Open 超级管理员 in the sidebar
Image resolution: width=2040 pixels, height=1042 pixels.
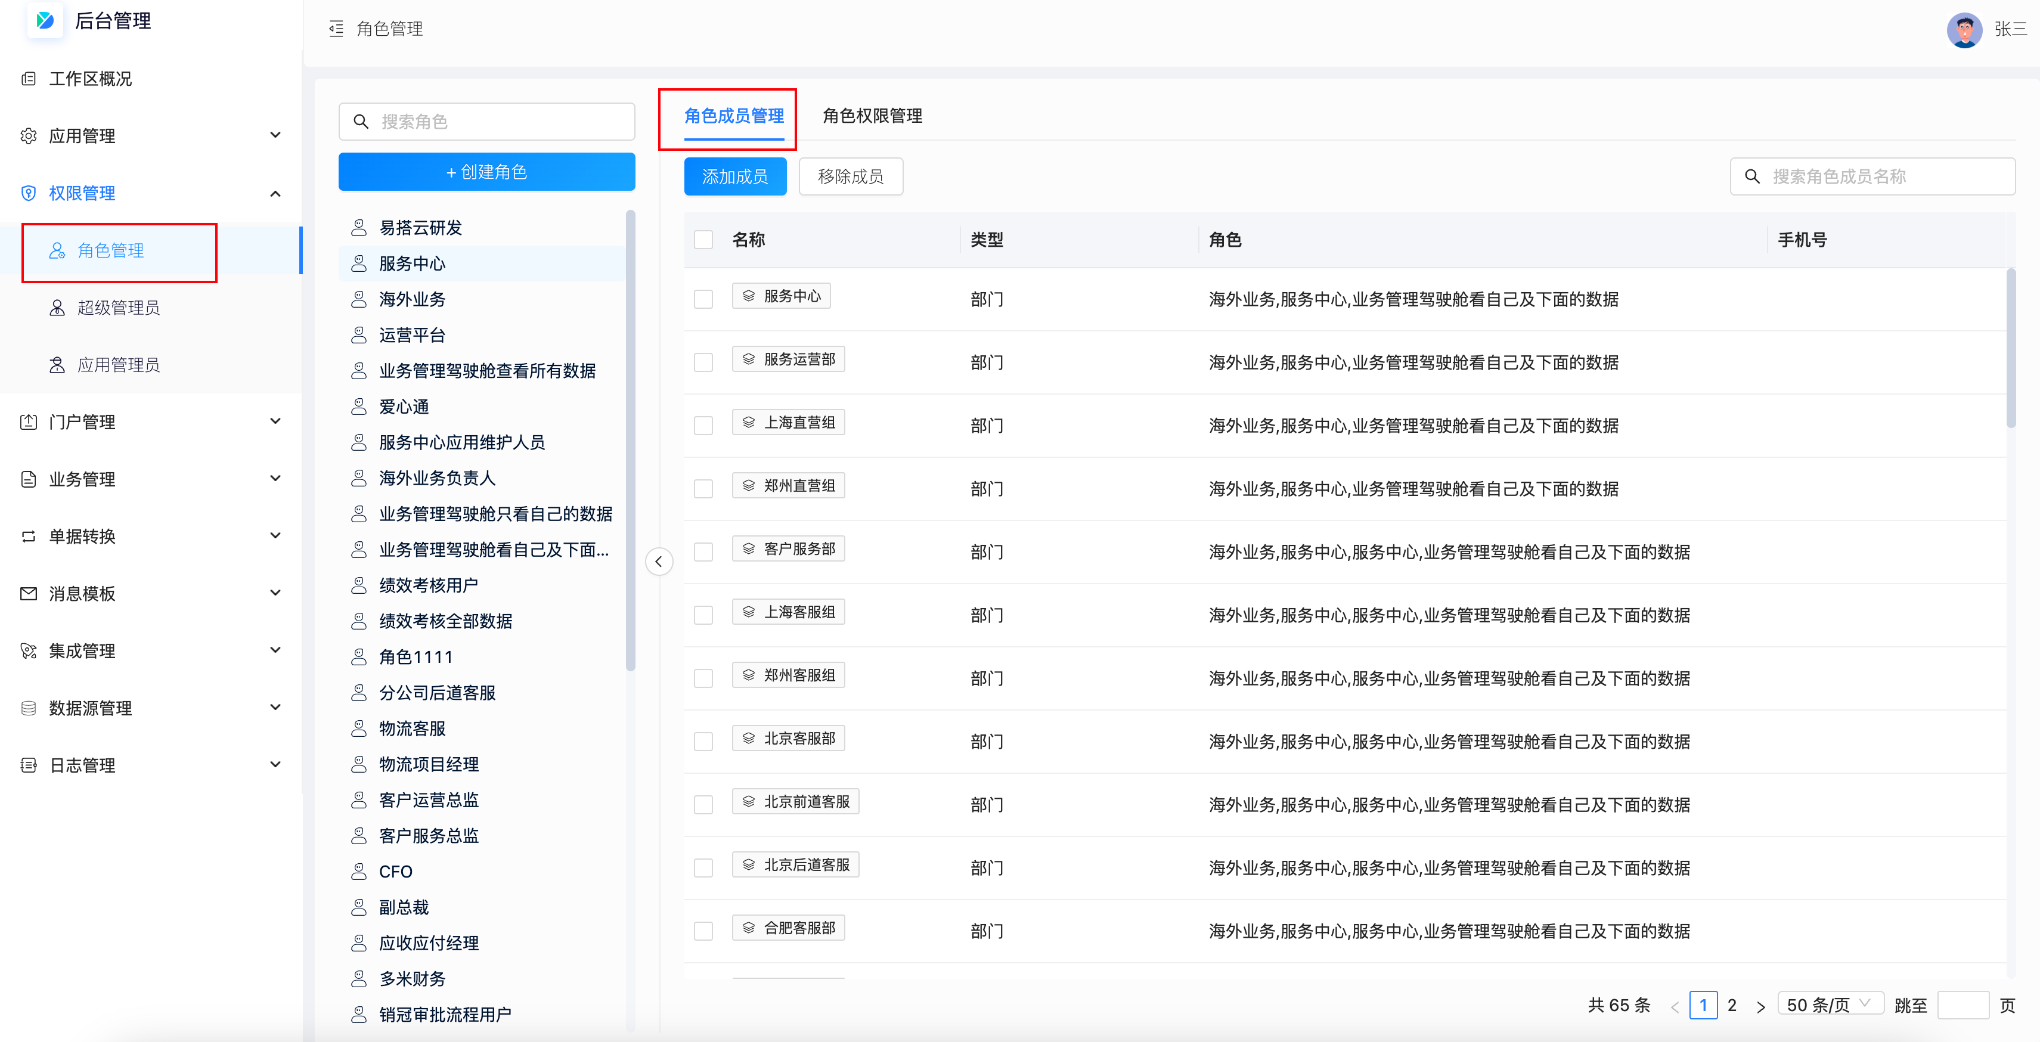click(x=118, y=308)
